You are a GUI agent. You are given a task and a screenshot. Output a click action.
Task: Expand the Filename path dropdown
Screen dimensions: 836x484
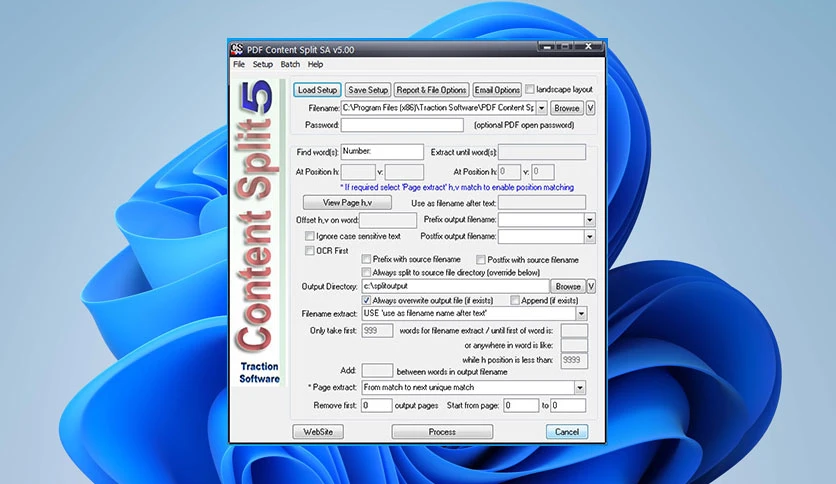click(x=541, y=108)
